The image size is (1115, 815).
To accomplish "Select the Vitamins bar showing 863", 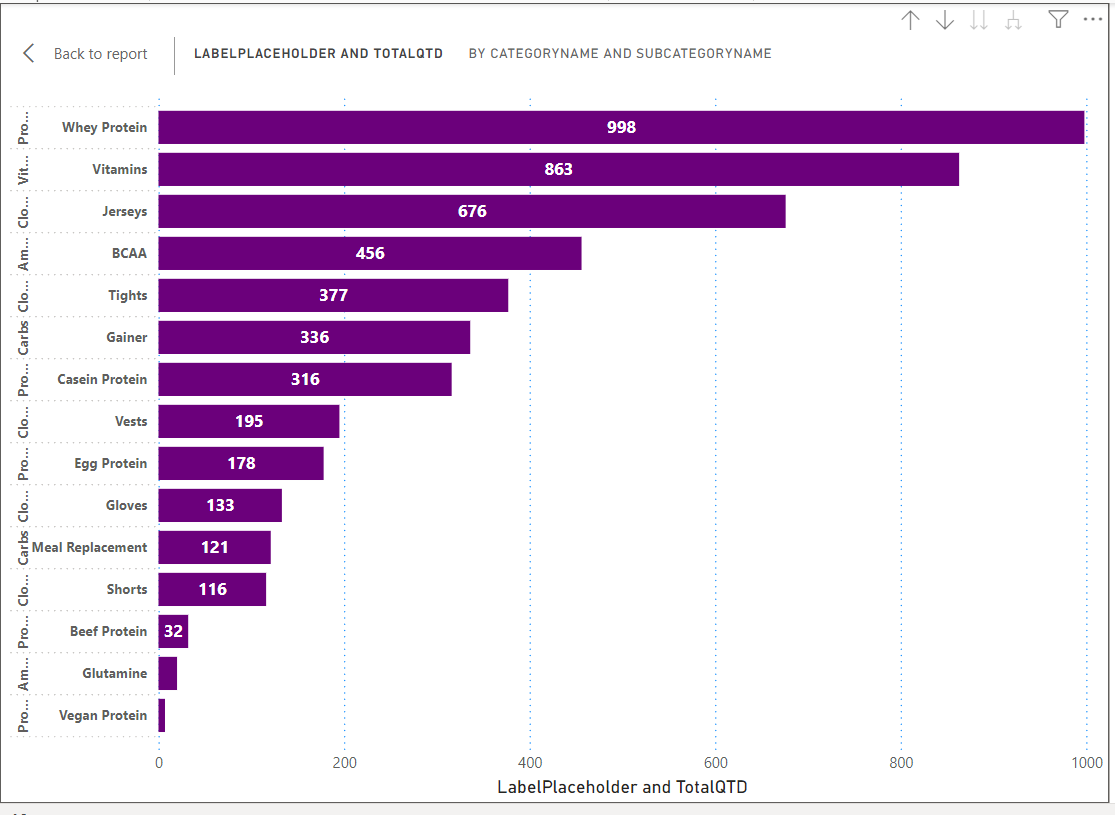I will coord(558,169).
